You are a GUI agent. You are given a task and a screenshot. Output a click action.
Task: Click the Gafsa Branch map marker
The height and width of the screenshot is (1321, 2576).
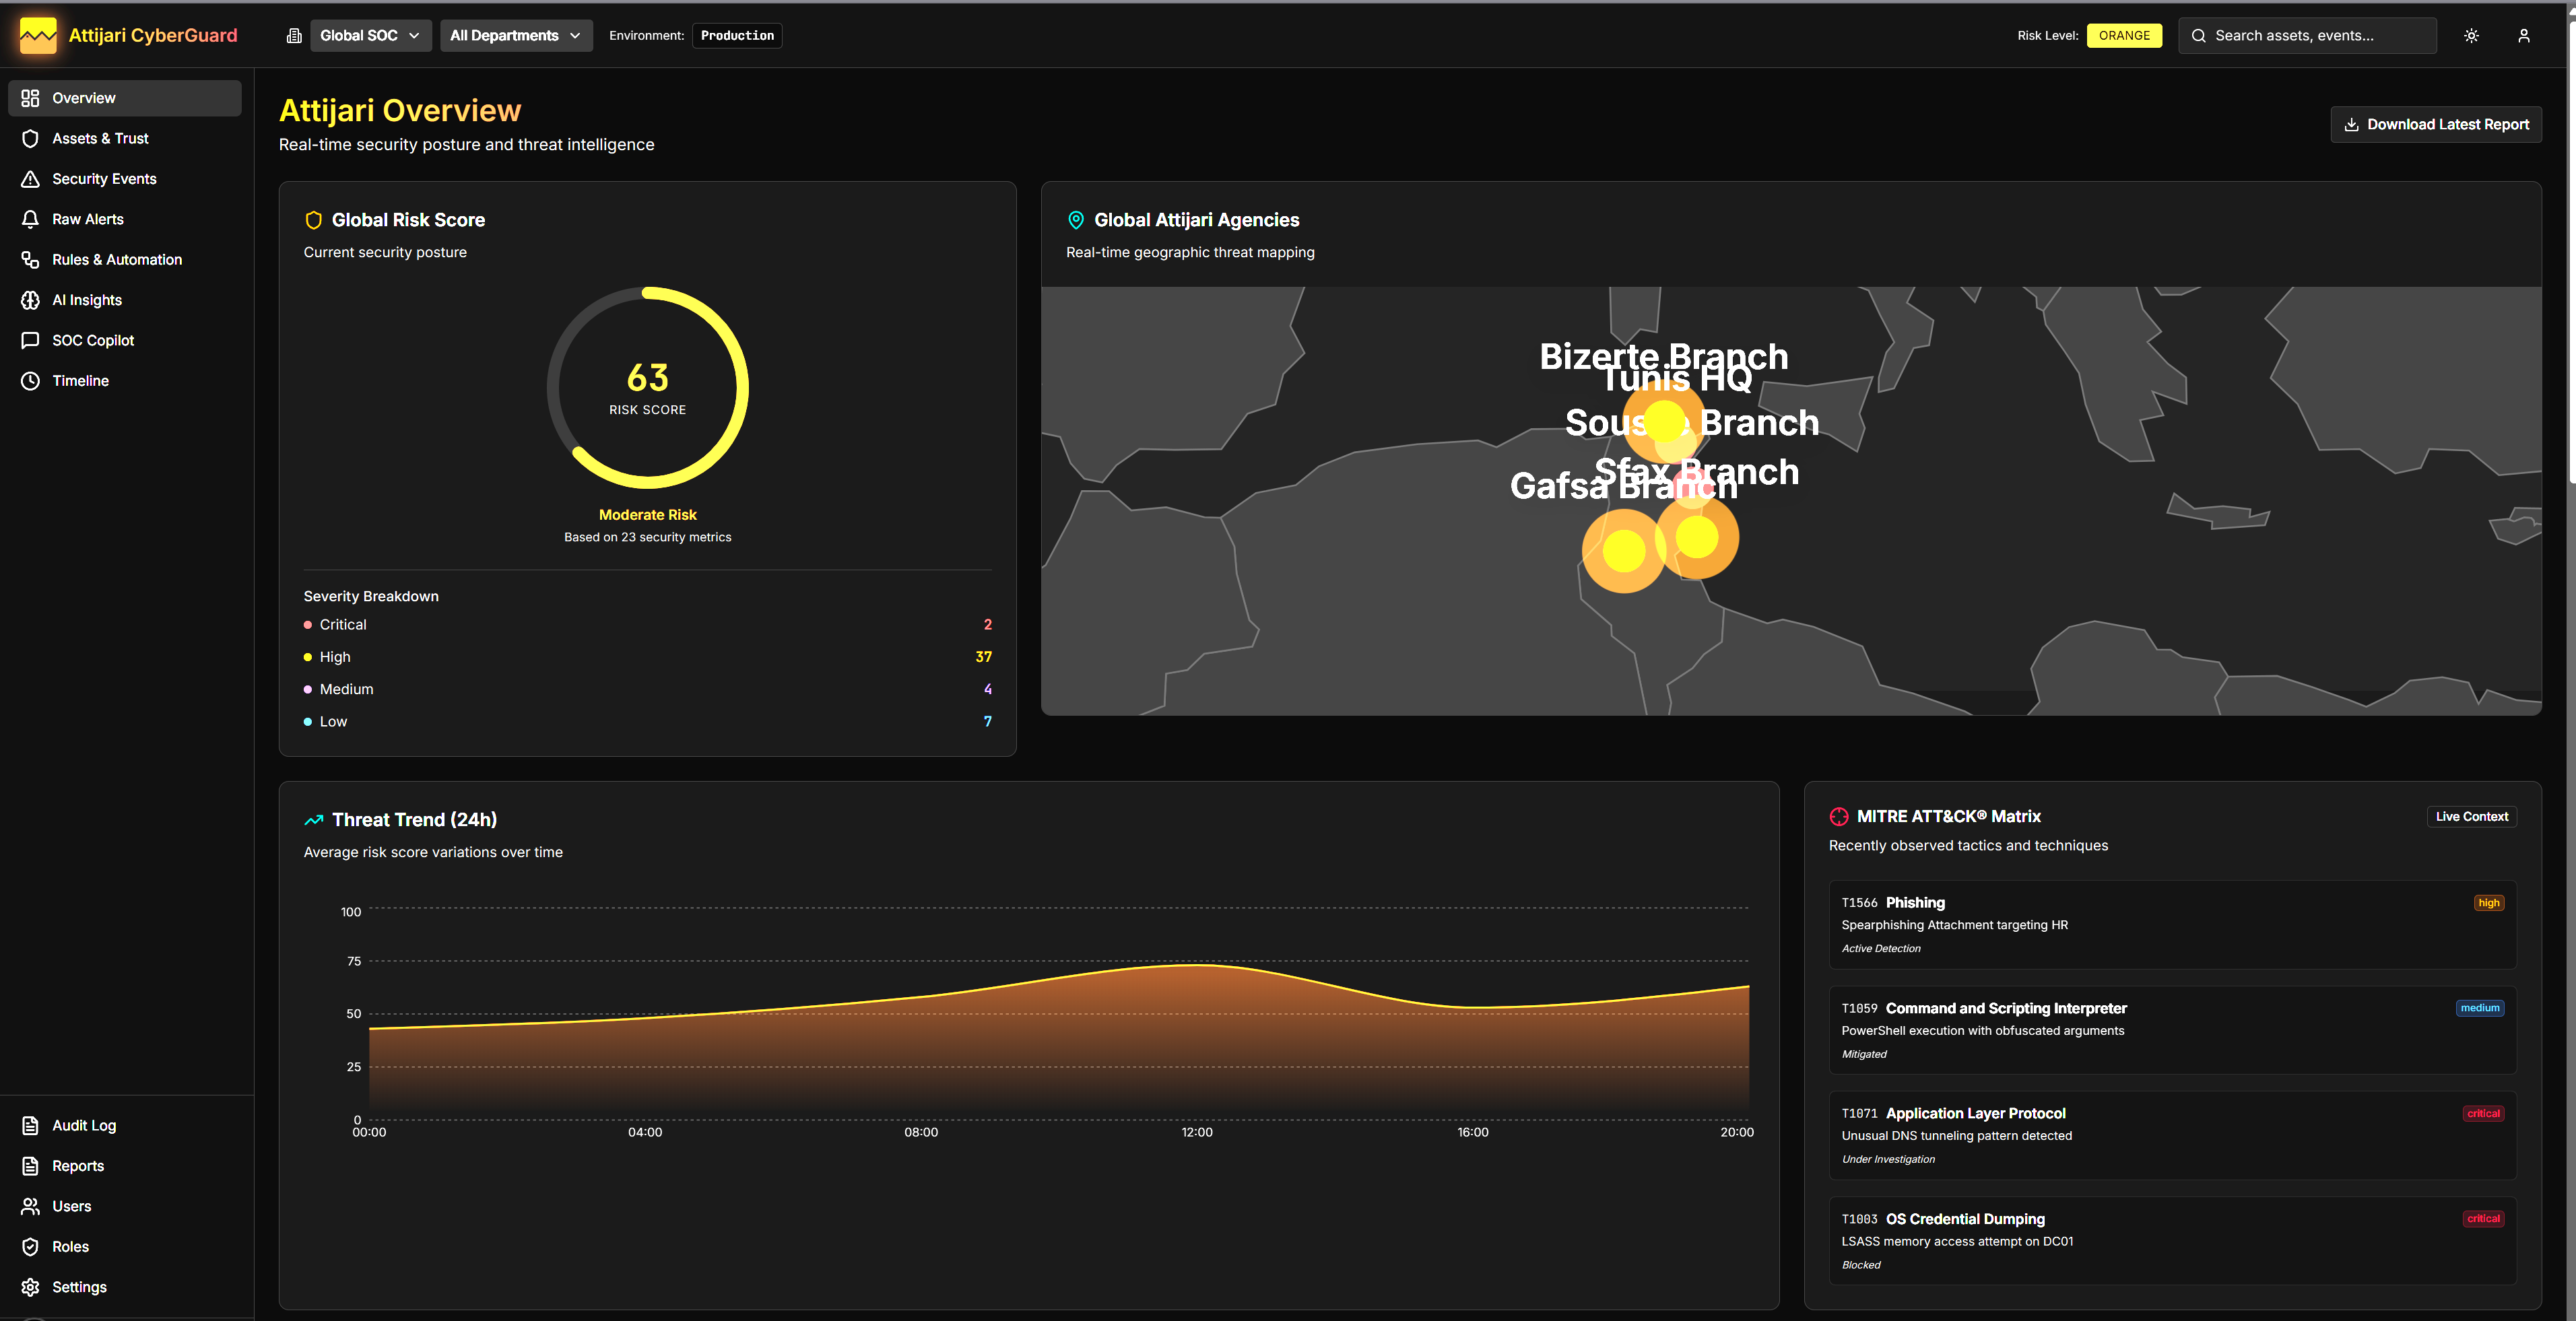[x=1623, y=550]
